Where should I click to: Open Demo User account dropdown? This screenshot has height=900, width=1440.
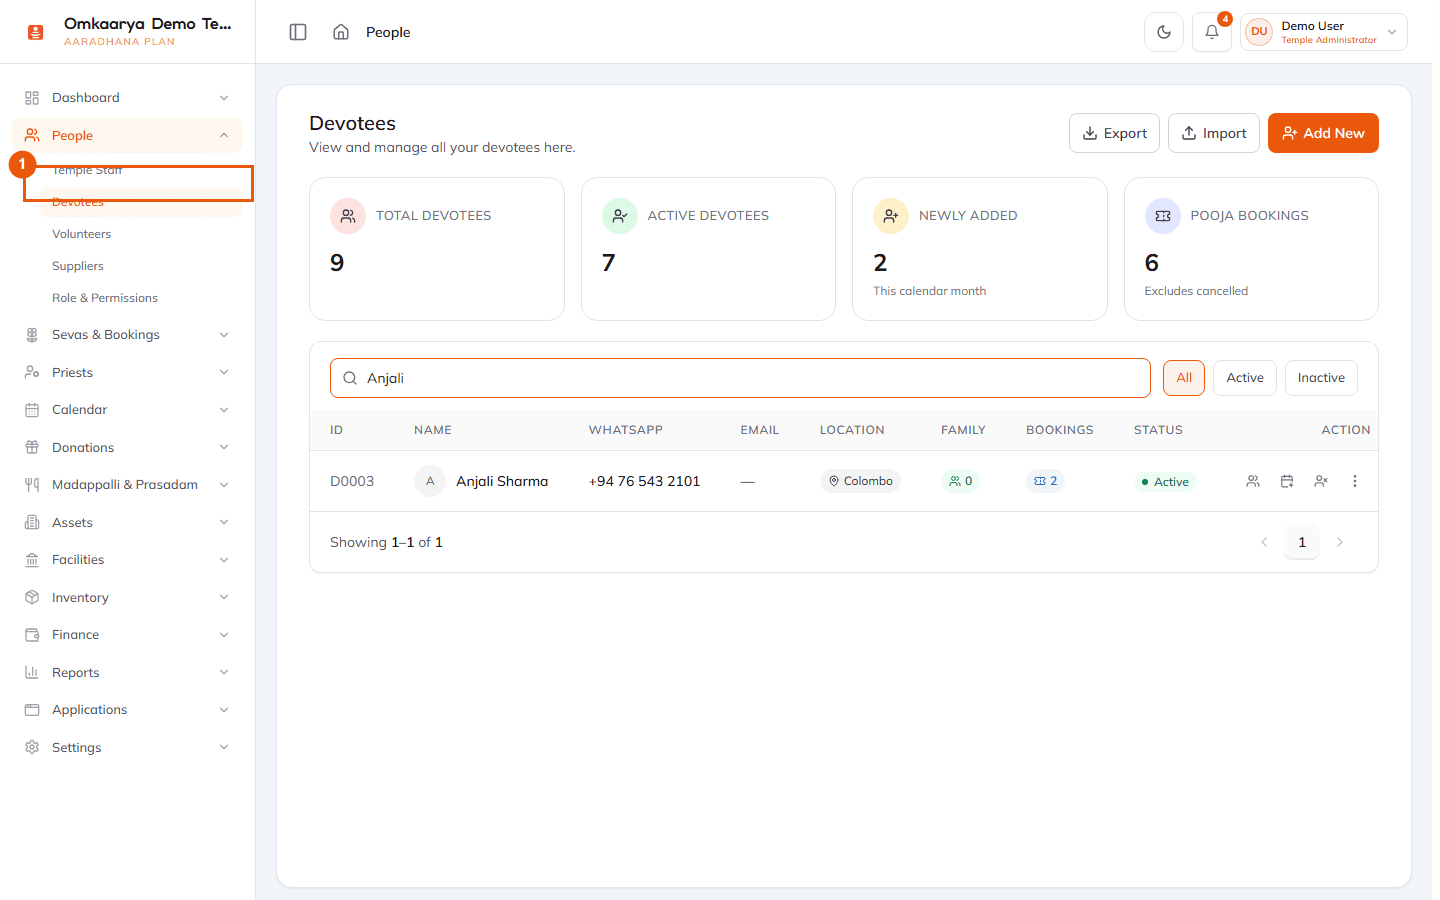(1324, 32)
